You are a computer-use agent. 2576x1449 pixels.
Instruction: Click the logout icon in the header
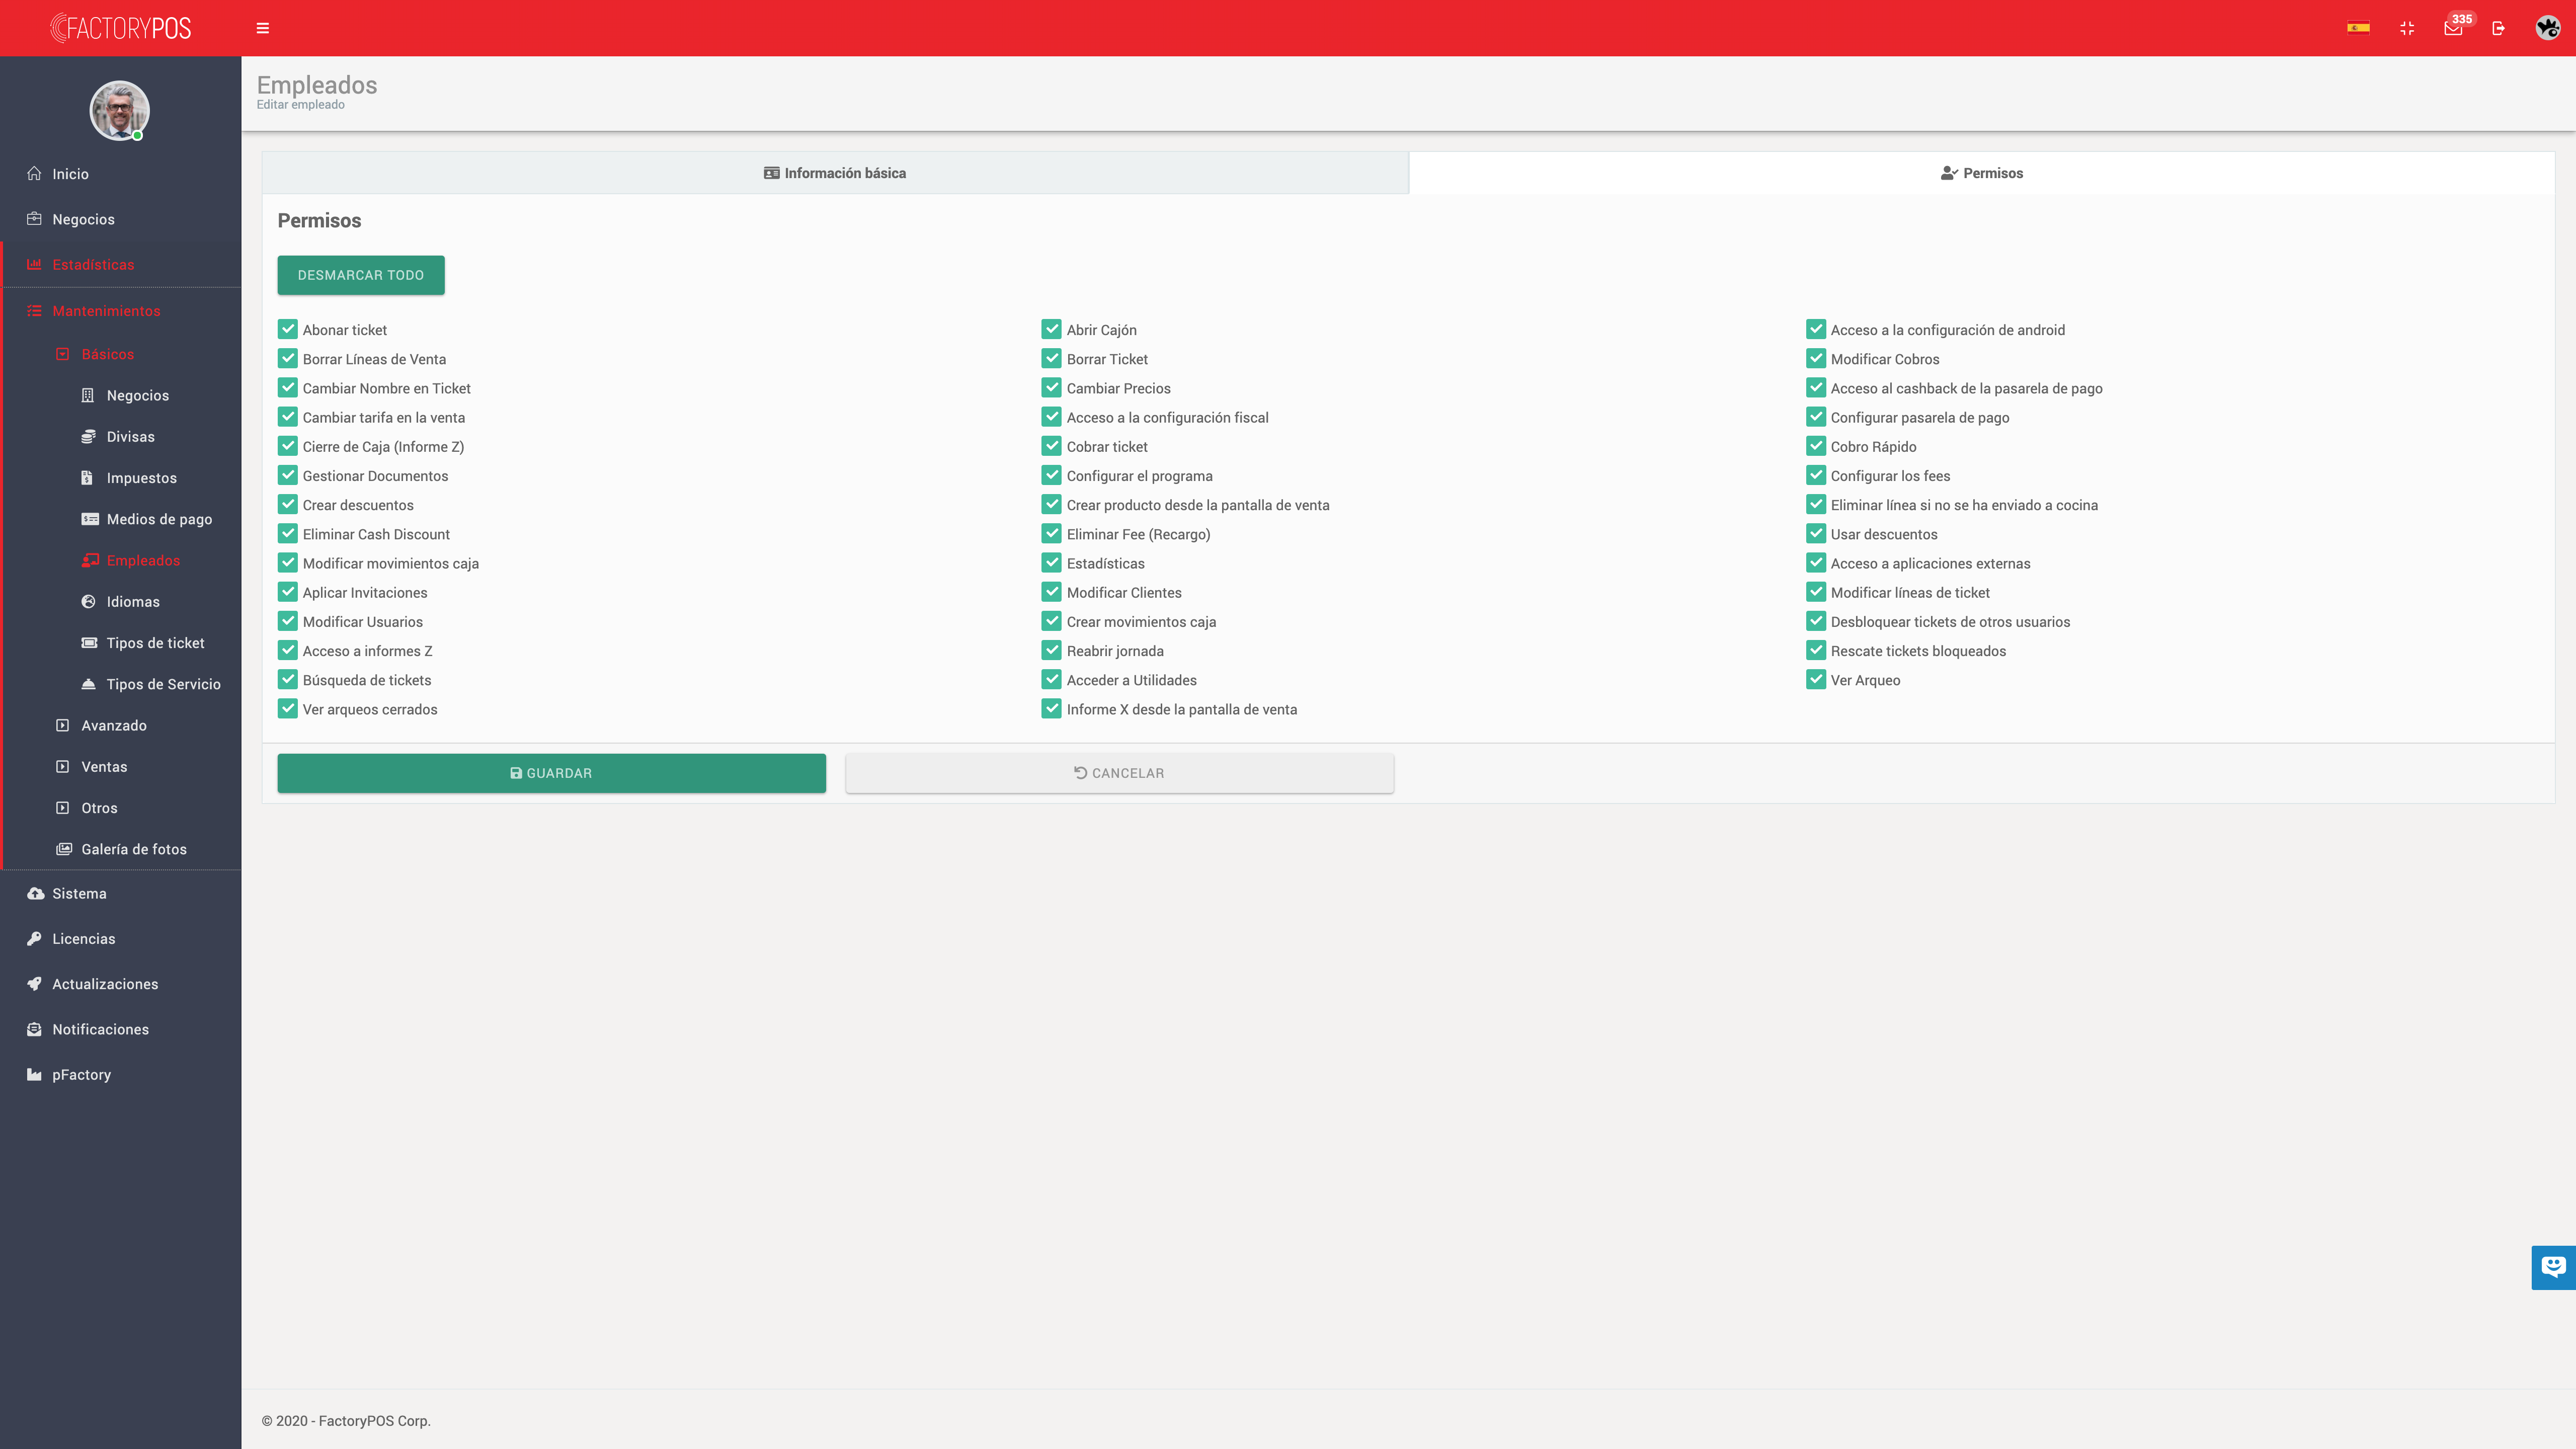coord(2498,28)
